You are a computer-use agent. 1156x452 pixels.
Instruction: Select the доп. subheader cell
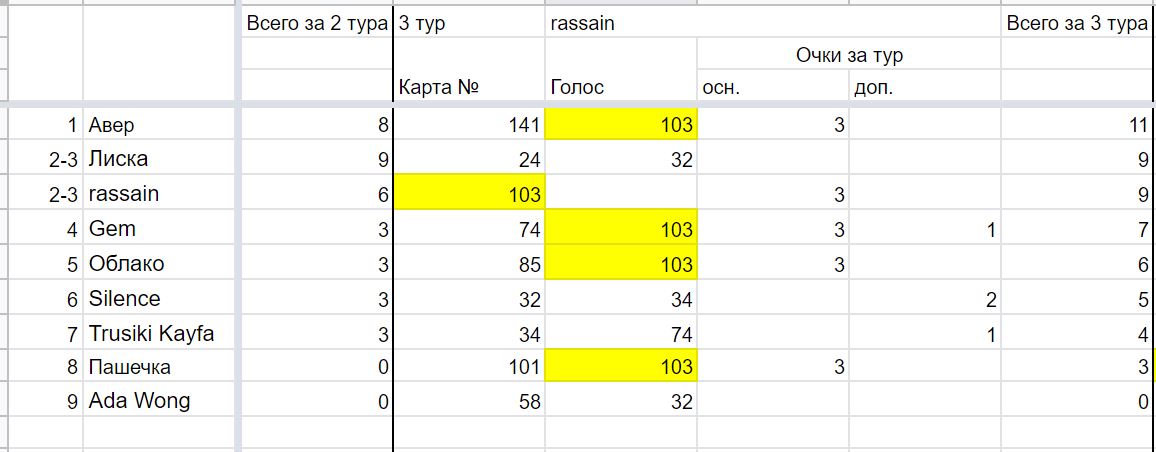pos(925,87)
